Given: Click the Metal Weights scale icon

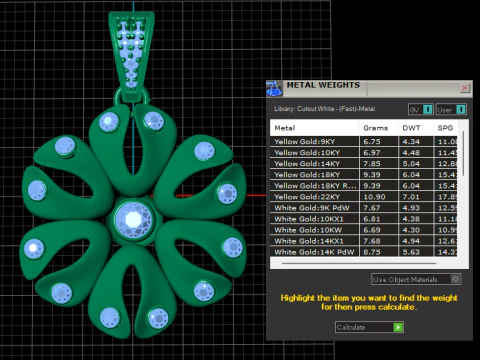Looking at the screenshot, I should point(274,89).
